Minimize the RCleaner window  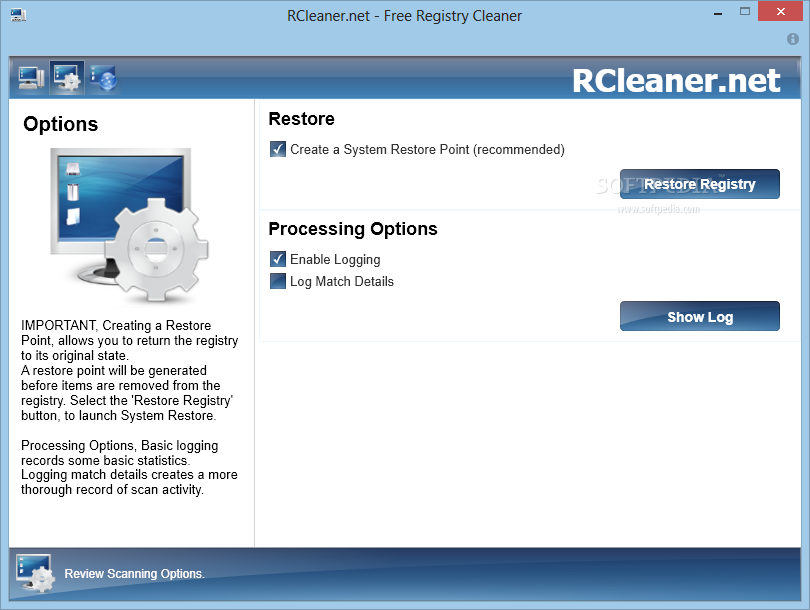pos(718,12)
